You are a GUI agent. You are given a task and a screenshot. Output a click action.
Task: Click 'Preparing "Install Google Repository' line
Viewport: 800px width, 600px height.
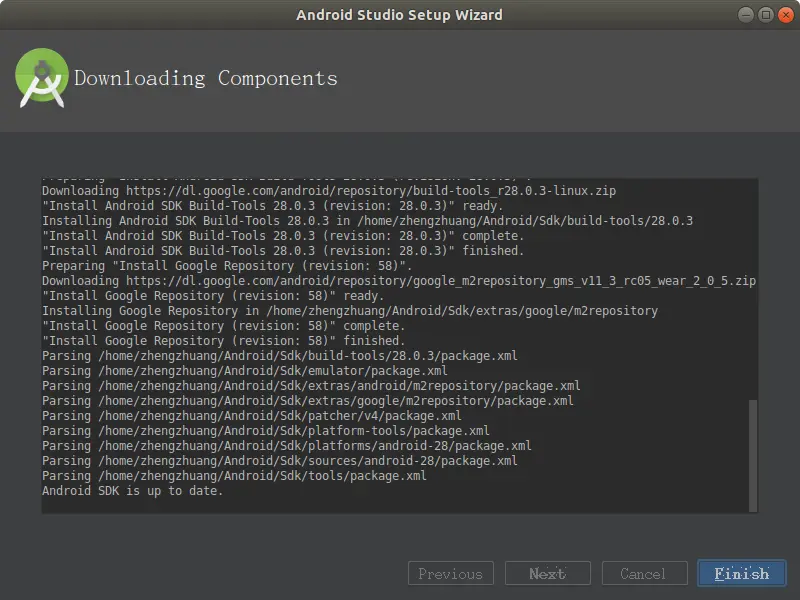coord(227,266)
